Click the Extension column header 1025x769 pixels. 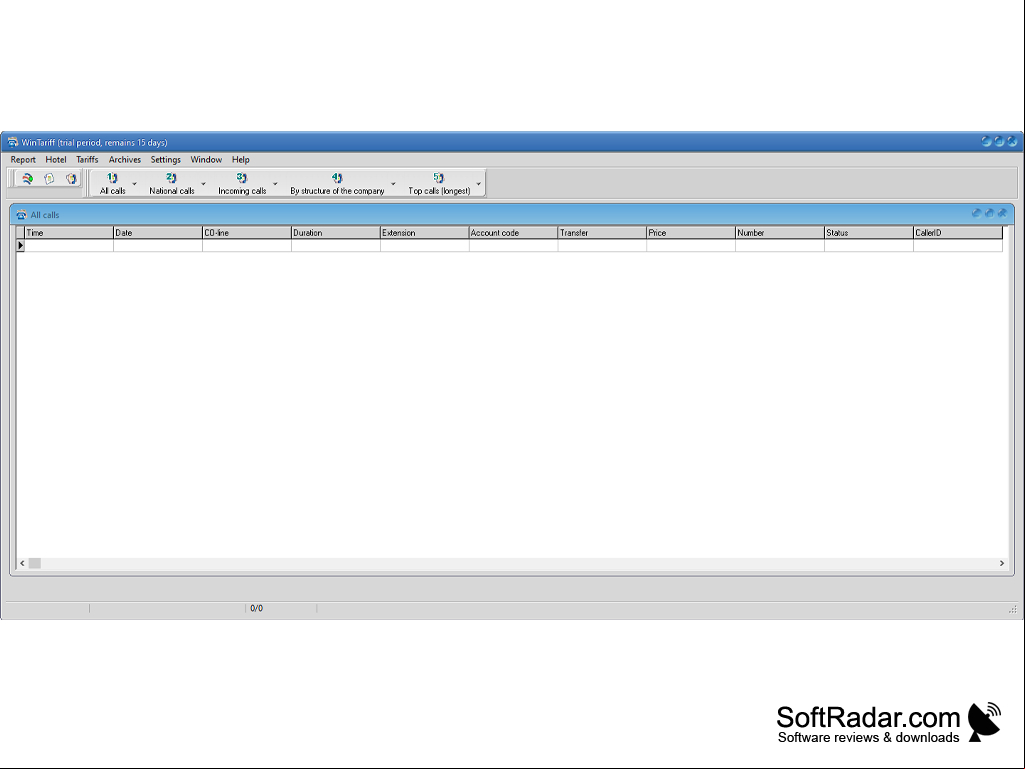424,233
